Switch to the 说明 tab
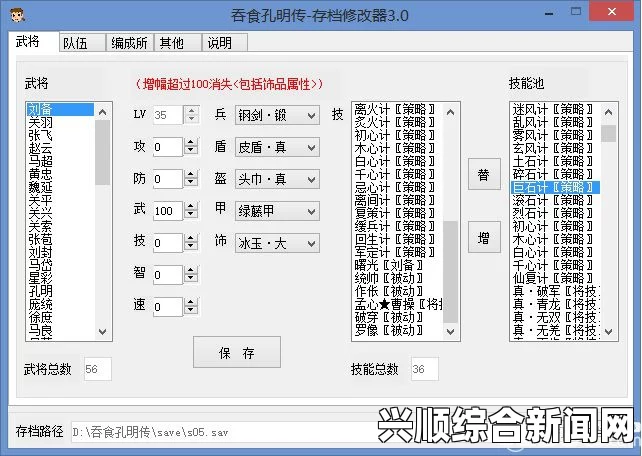This screenshot has height=456, width=642. coord(225,43)
